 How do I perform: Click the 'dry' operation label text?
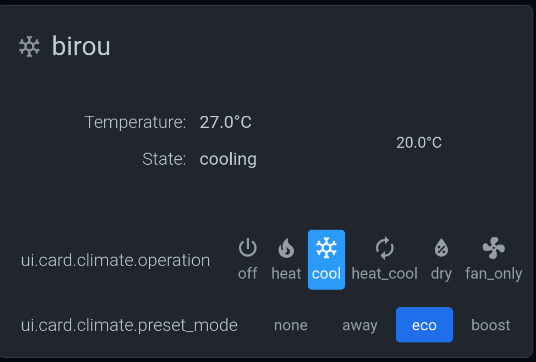(x=441, y=274)
